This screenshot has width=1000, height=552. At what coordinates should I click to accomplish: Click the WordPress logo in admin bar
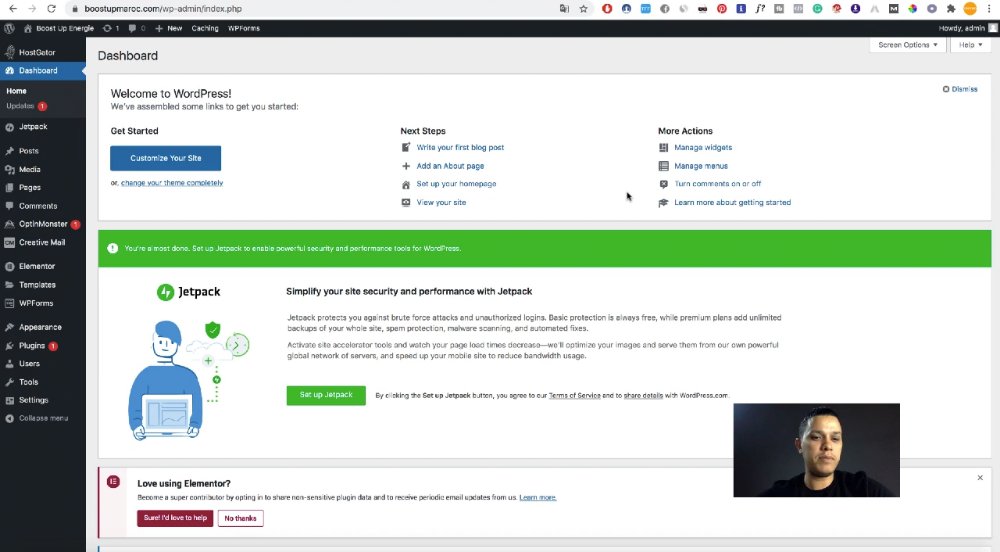(x=9, y=28)
